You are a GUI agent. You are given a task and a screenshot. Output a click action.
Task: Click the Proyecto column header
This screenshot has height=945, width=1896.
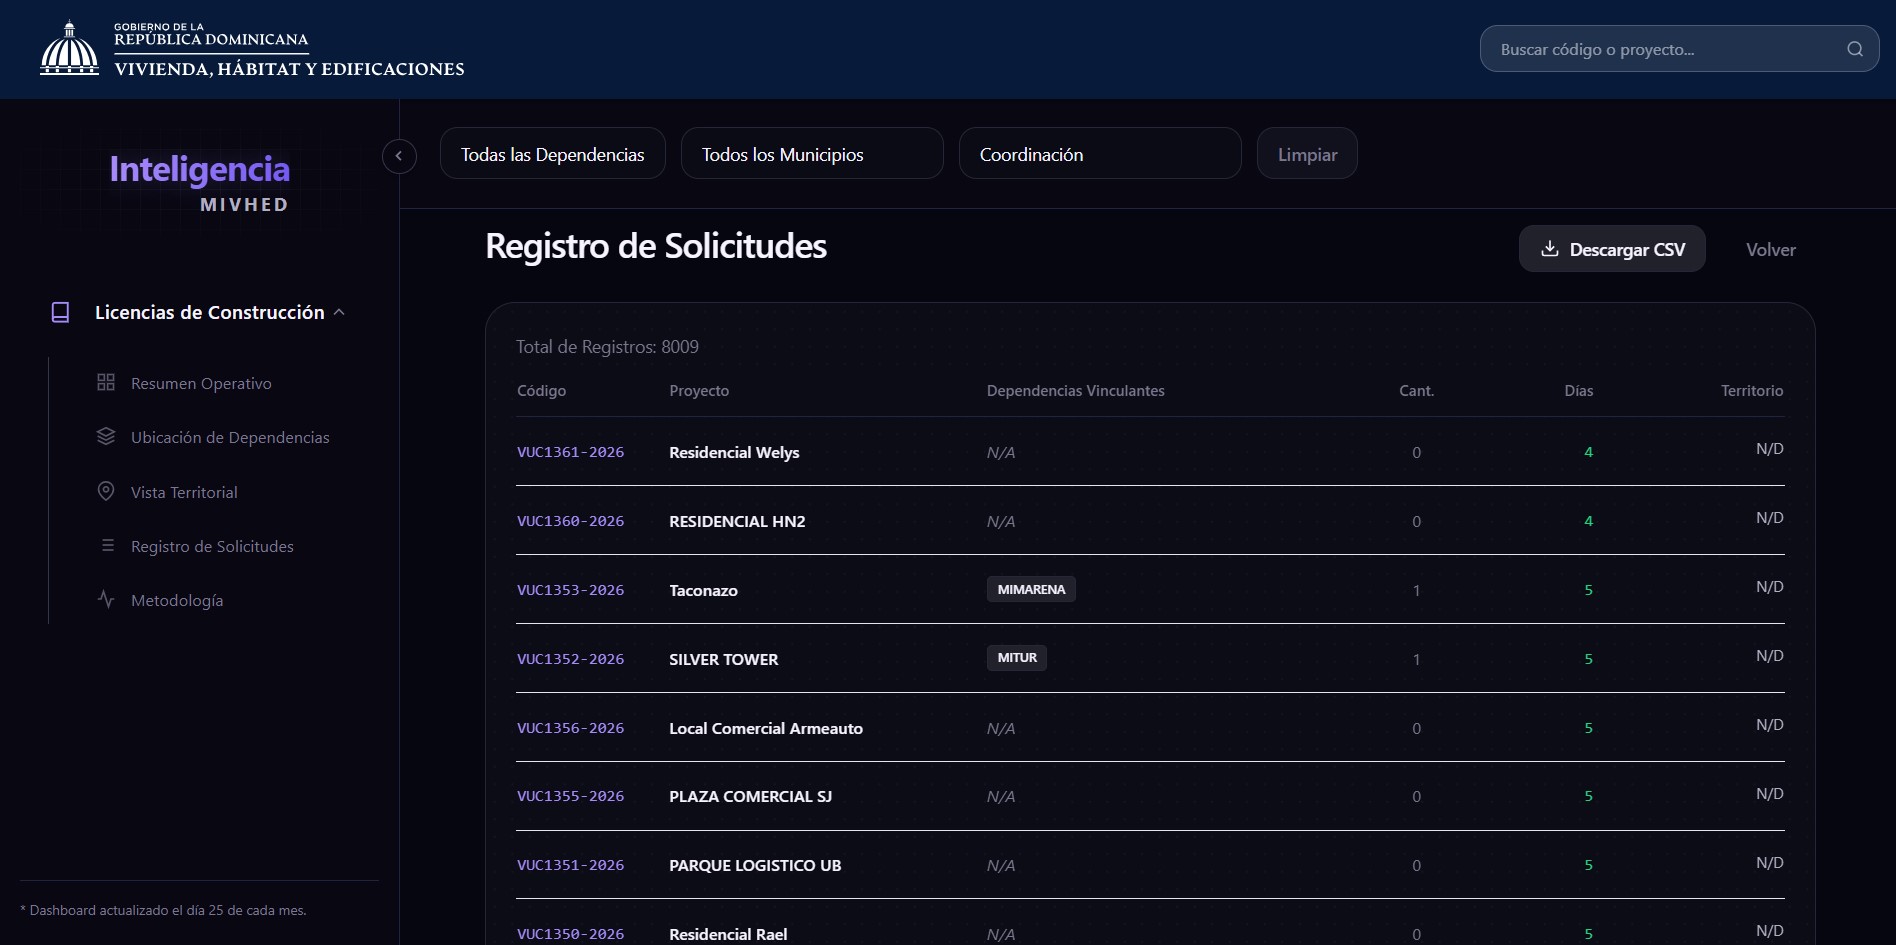[699, 390]
